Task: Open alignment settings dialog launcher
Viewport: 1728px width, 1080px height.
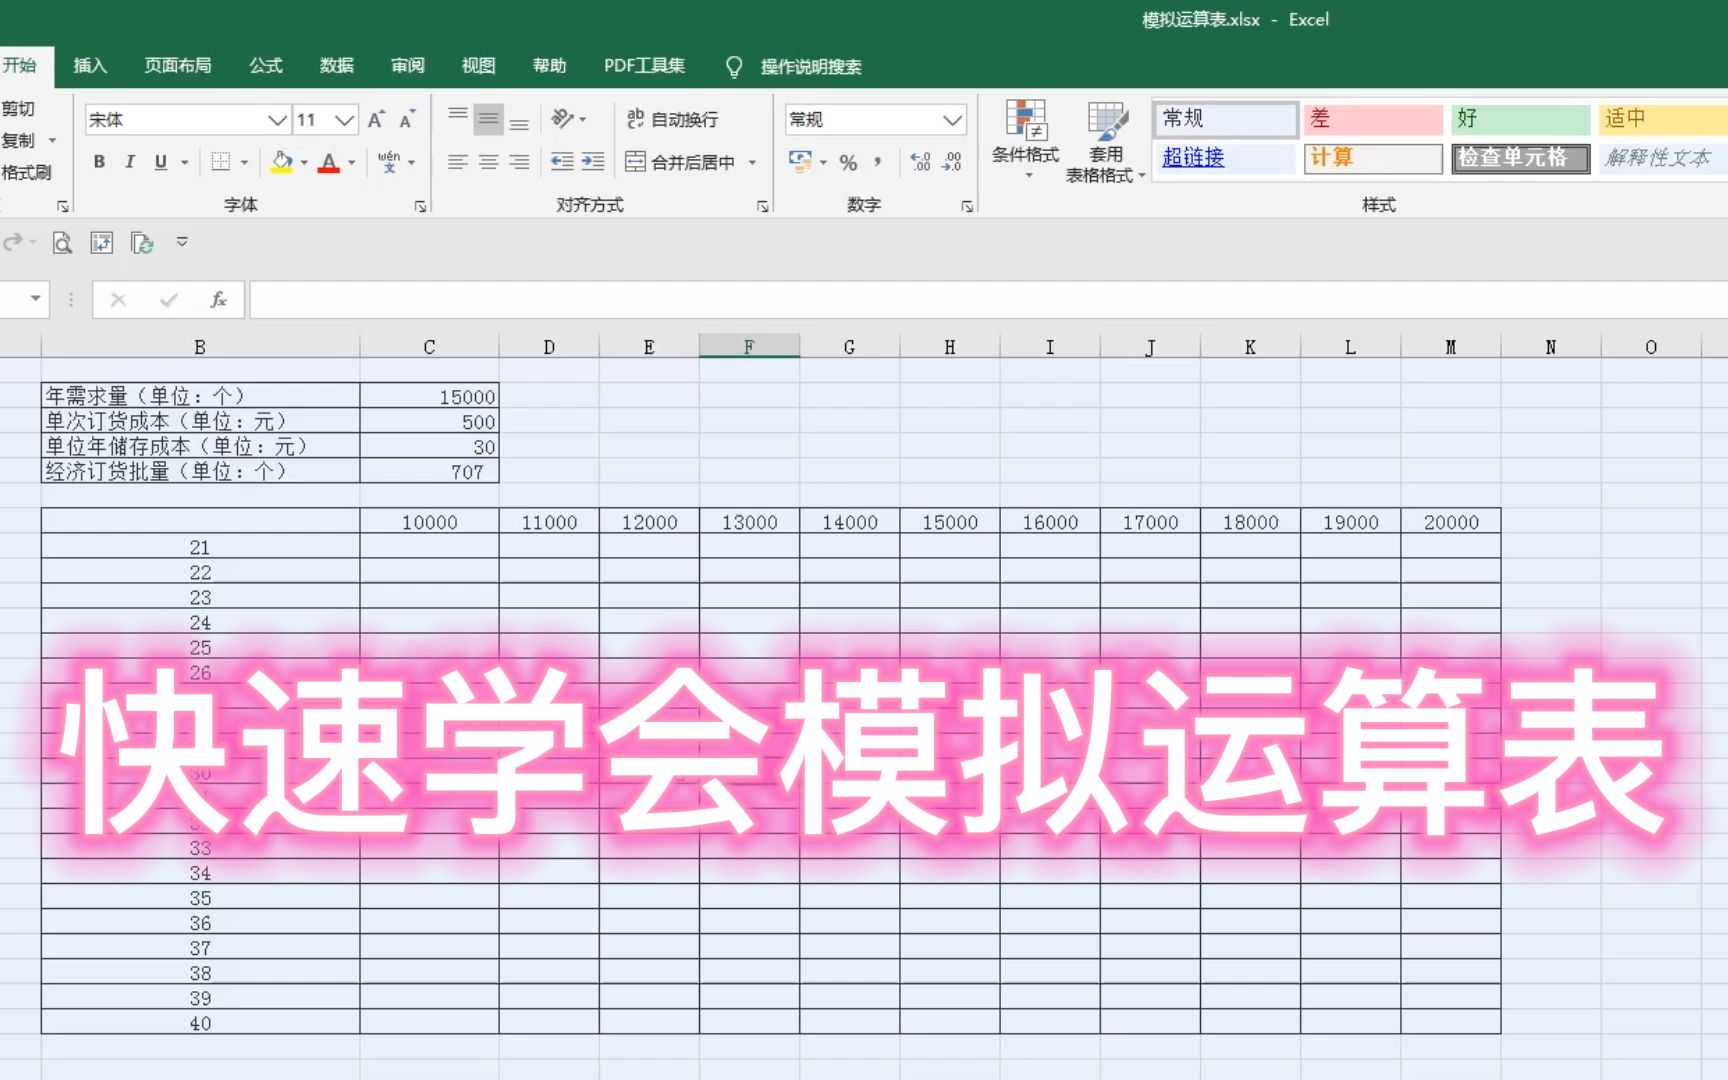Action: [763, 206]
